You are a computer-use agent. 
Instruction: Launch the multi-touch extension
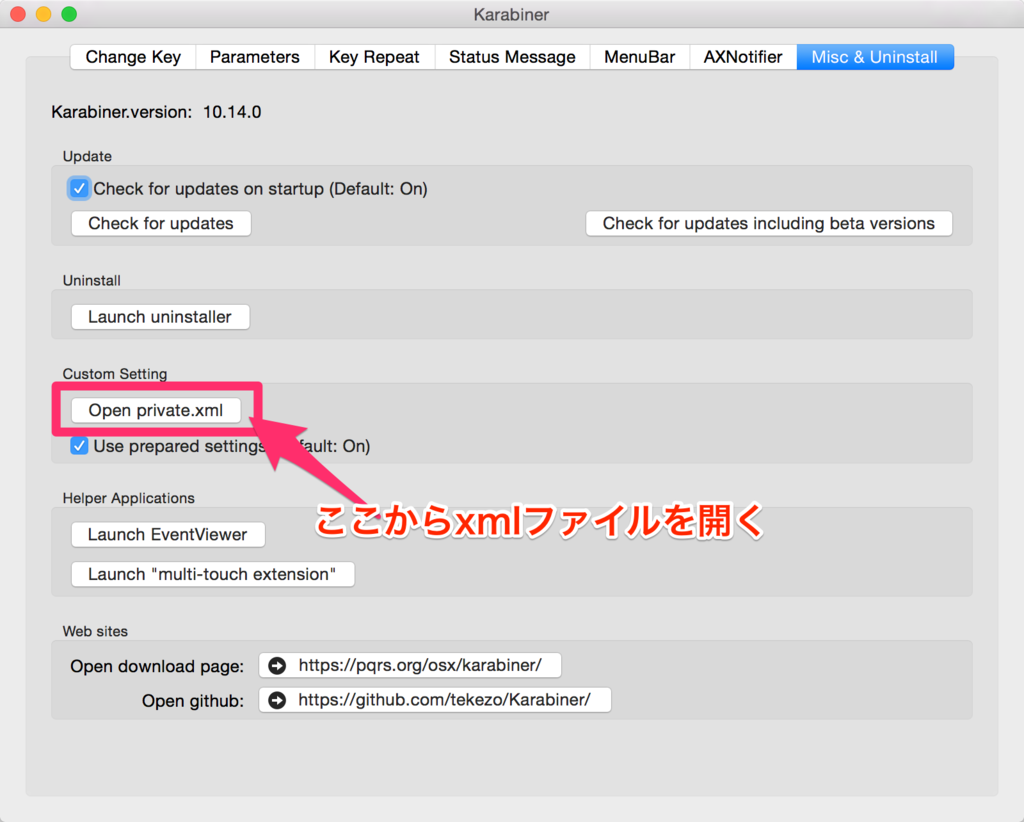click(x=212, y=574)
